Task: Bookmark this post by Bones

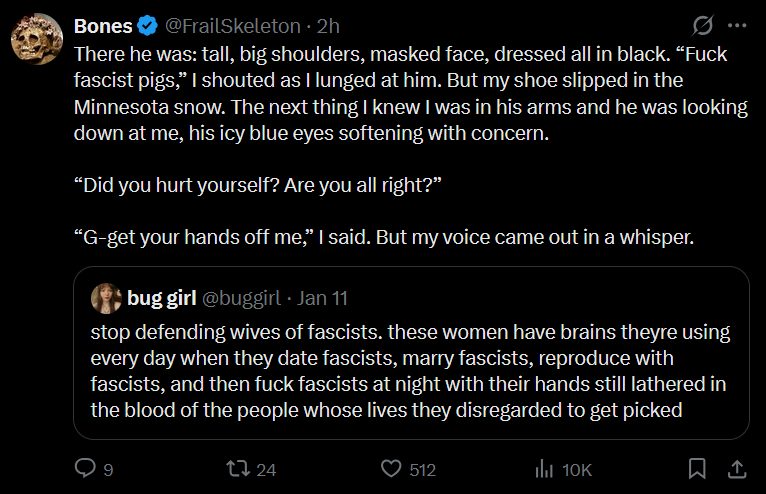Action: pyautogui.click(x=698, y=468)
